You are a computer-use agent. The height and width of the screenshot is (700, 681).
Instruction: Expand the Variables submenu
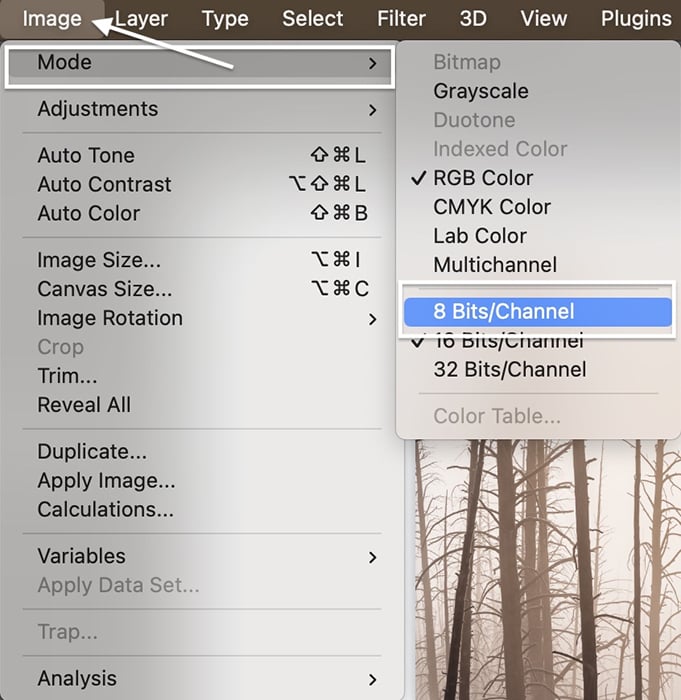click(202, 556)
